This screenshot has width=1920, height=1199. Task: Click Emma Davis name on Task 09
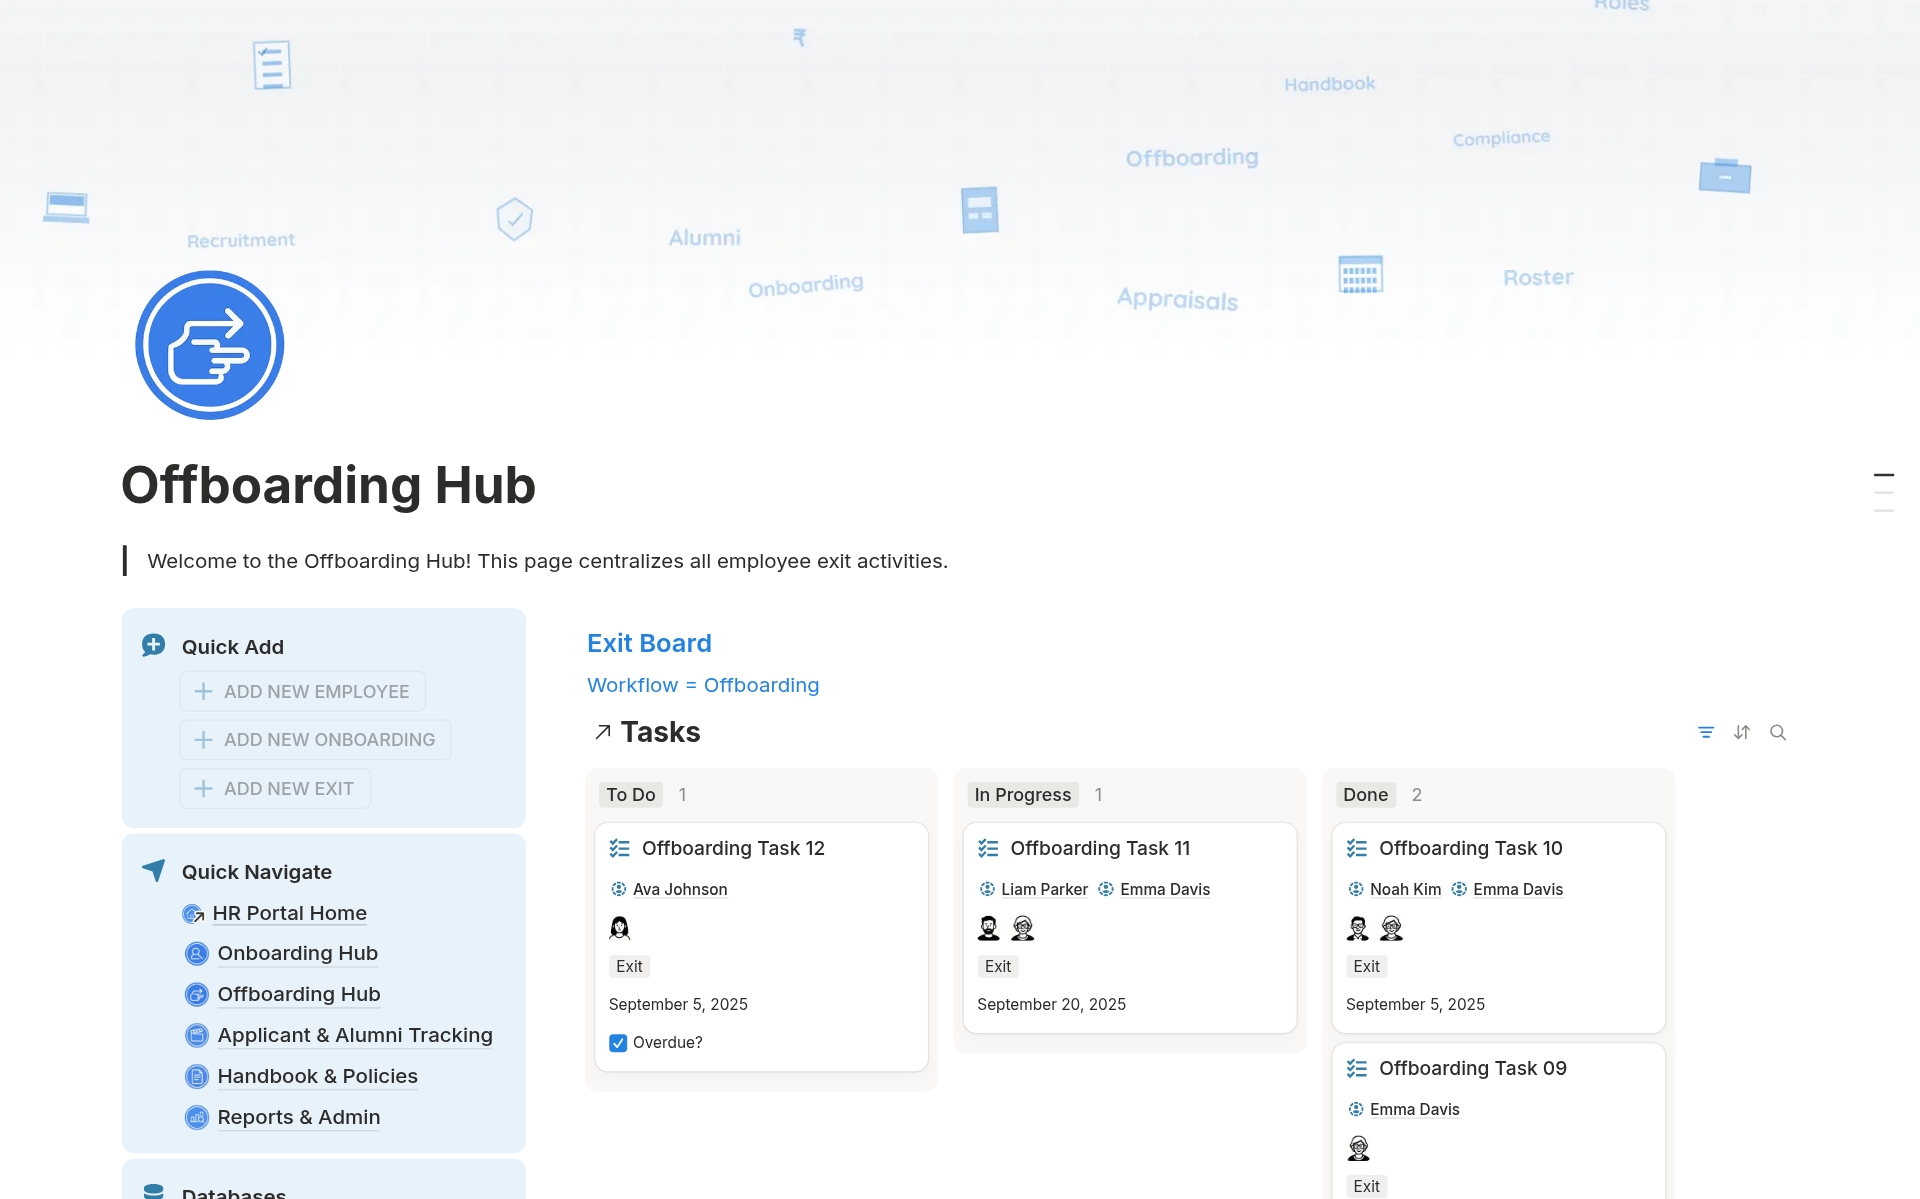tap(1414, 1110)
